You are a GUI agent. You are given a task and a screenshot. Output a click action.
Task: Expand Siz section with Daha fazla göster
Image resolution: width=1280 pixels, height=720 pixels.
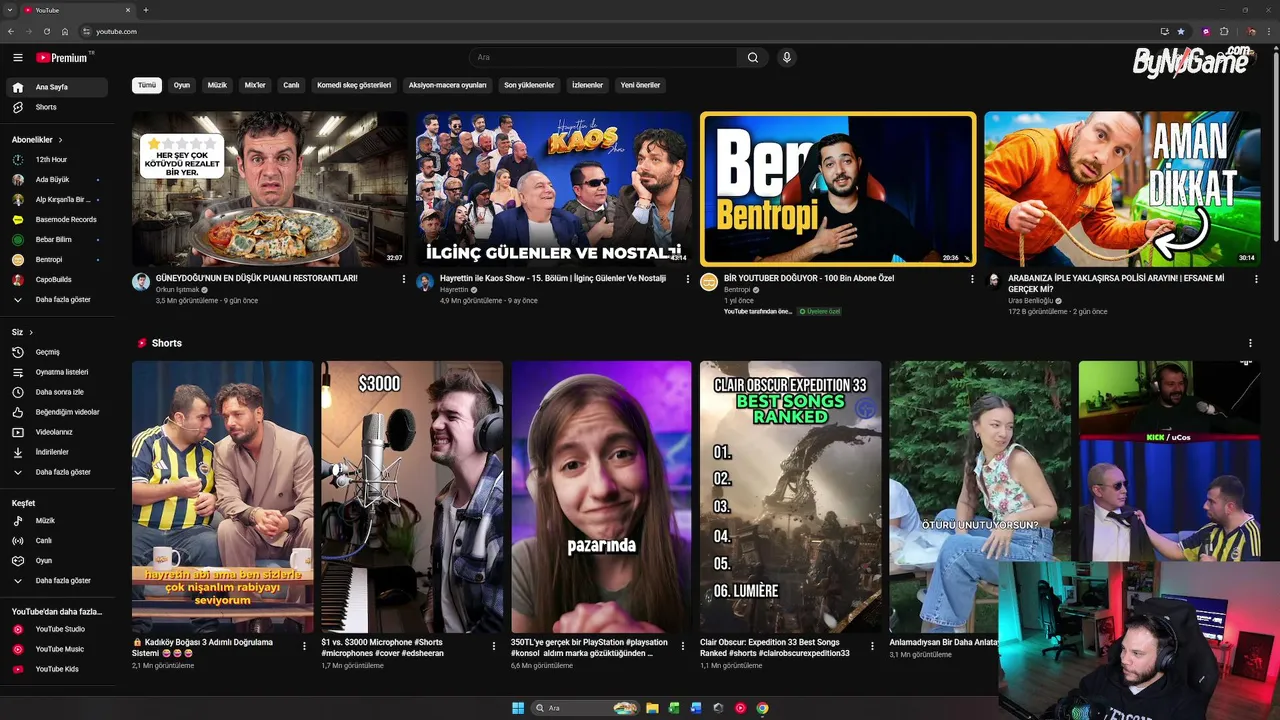click(x=56, y=472)
